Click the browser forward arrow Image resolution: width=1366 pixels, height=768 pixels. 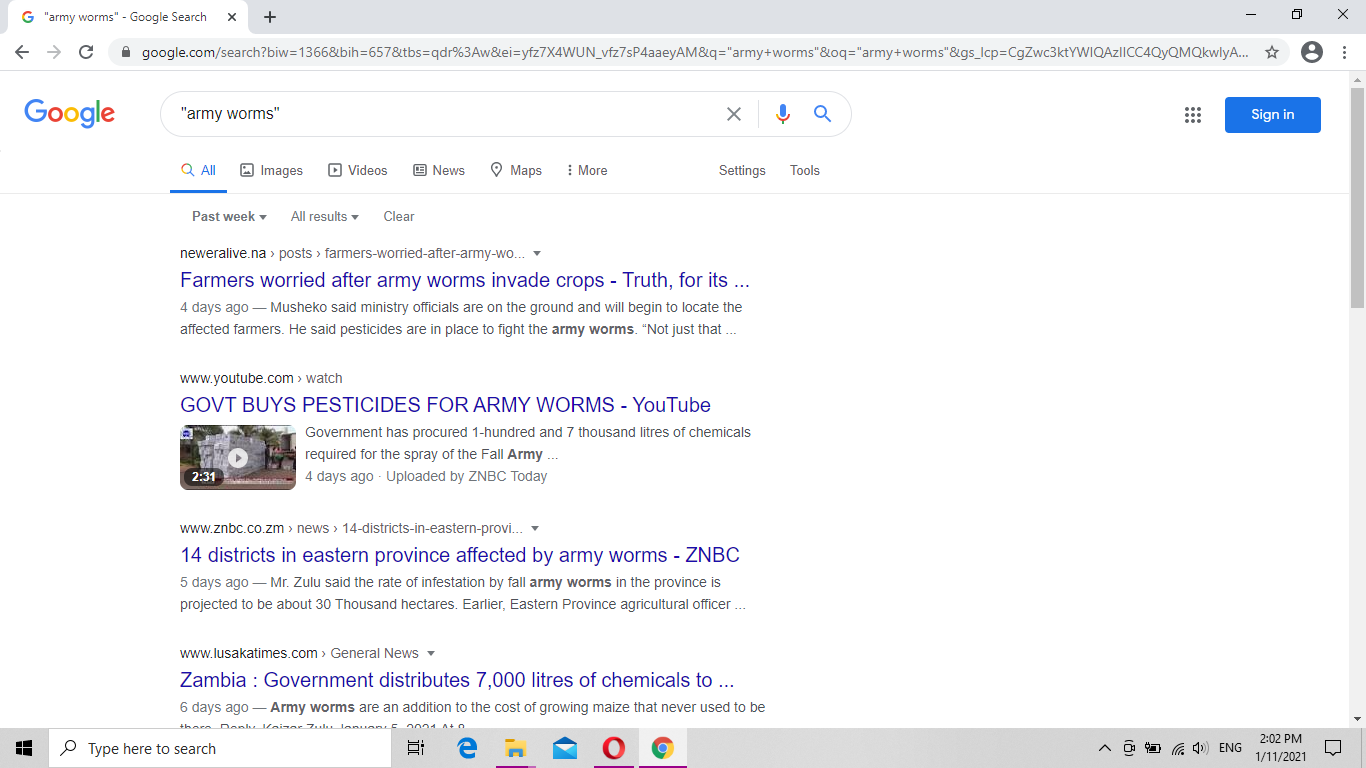coord(54,52)
